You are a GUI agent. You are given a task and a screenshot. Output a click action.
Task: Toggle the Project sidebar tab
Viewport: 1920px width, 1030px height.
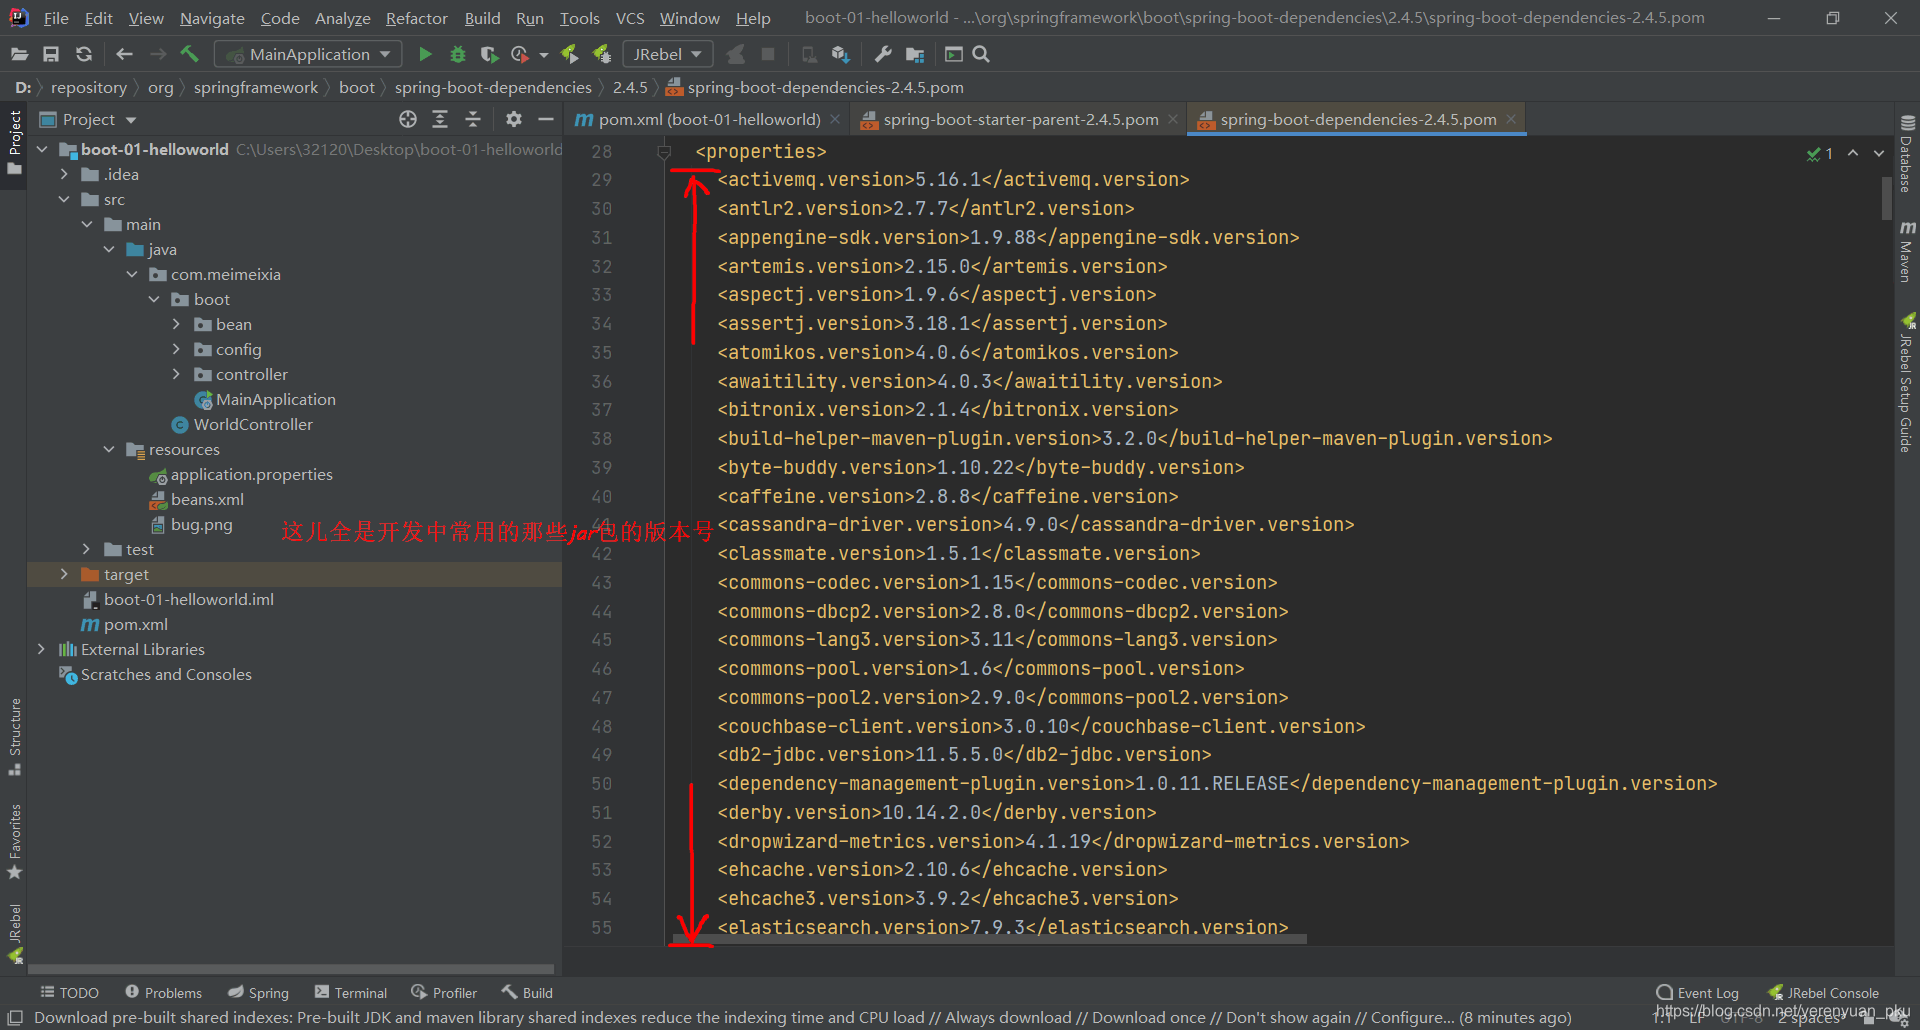(x=14, y=142)
